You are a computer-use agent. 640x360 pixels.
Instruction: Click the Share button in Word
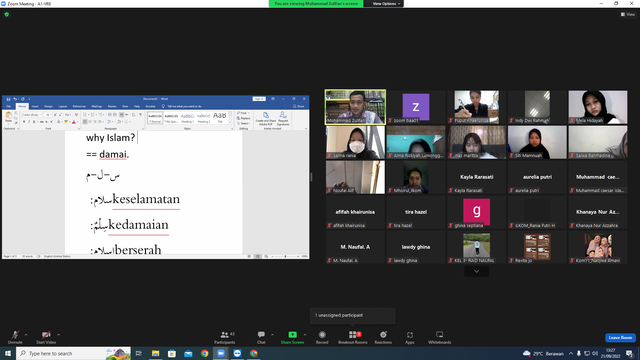(299, 106)
